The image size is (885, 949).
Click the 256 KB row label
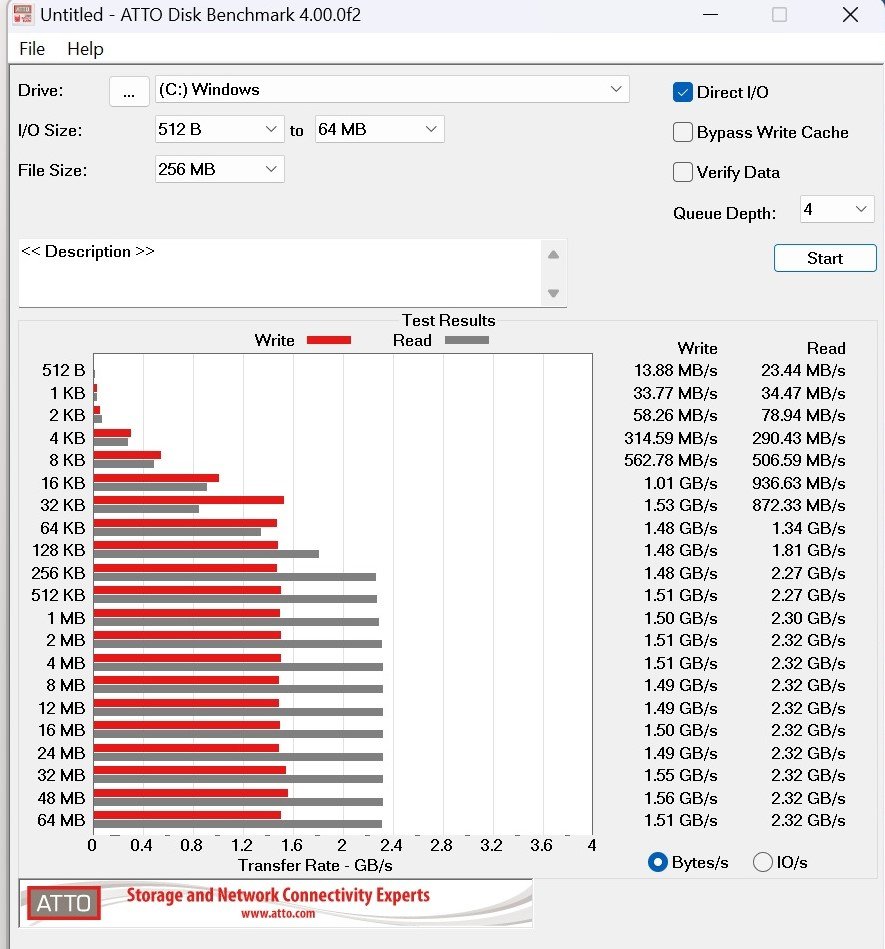59,573
